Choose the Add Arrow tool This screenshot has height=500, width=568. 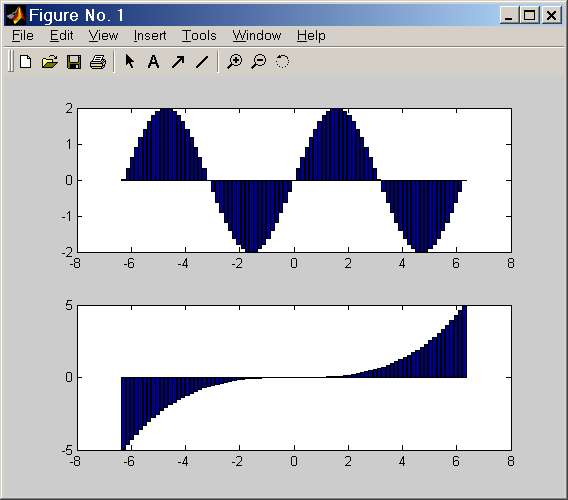pos(178,62)
